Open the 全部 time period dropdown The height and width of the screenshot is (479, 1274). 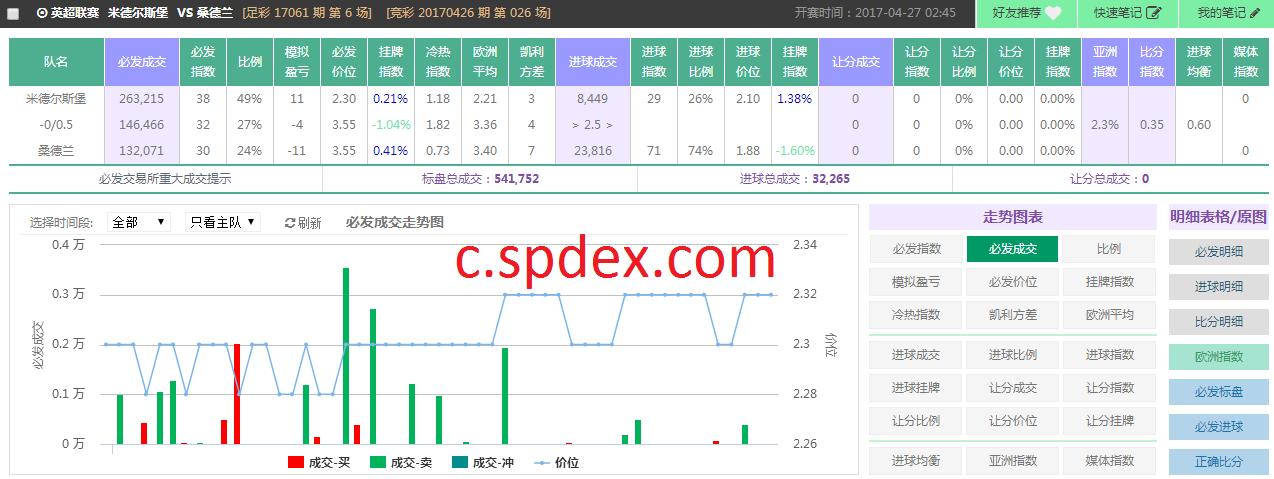[x=139, y=222]
